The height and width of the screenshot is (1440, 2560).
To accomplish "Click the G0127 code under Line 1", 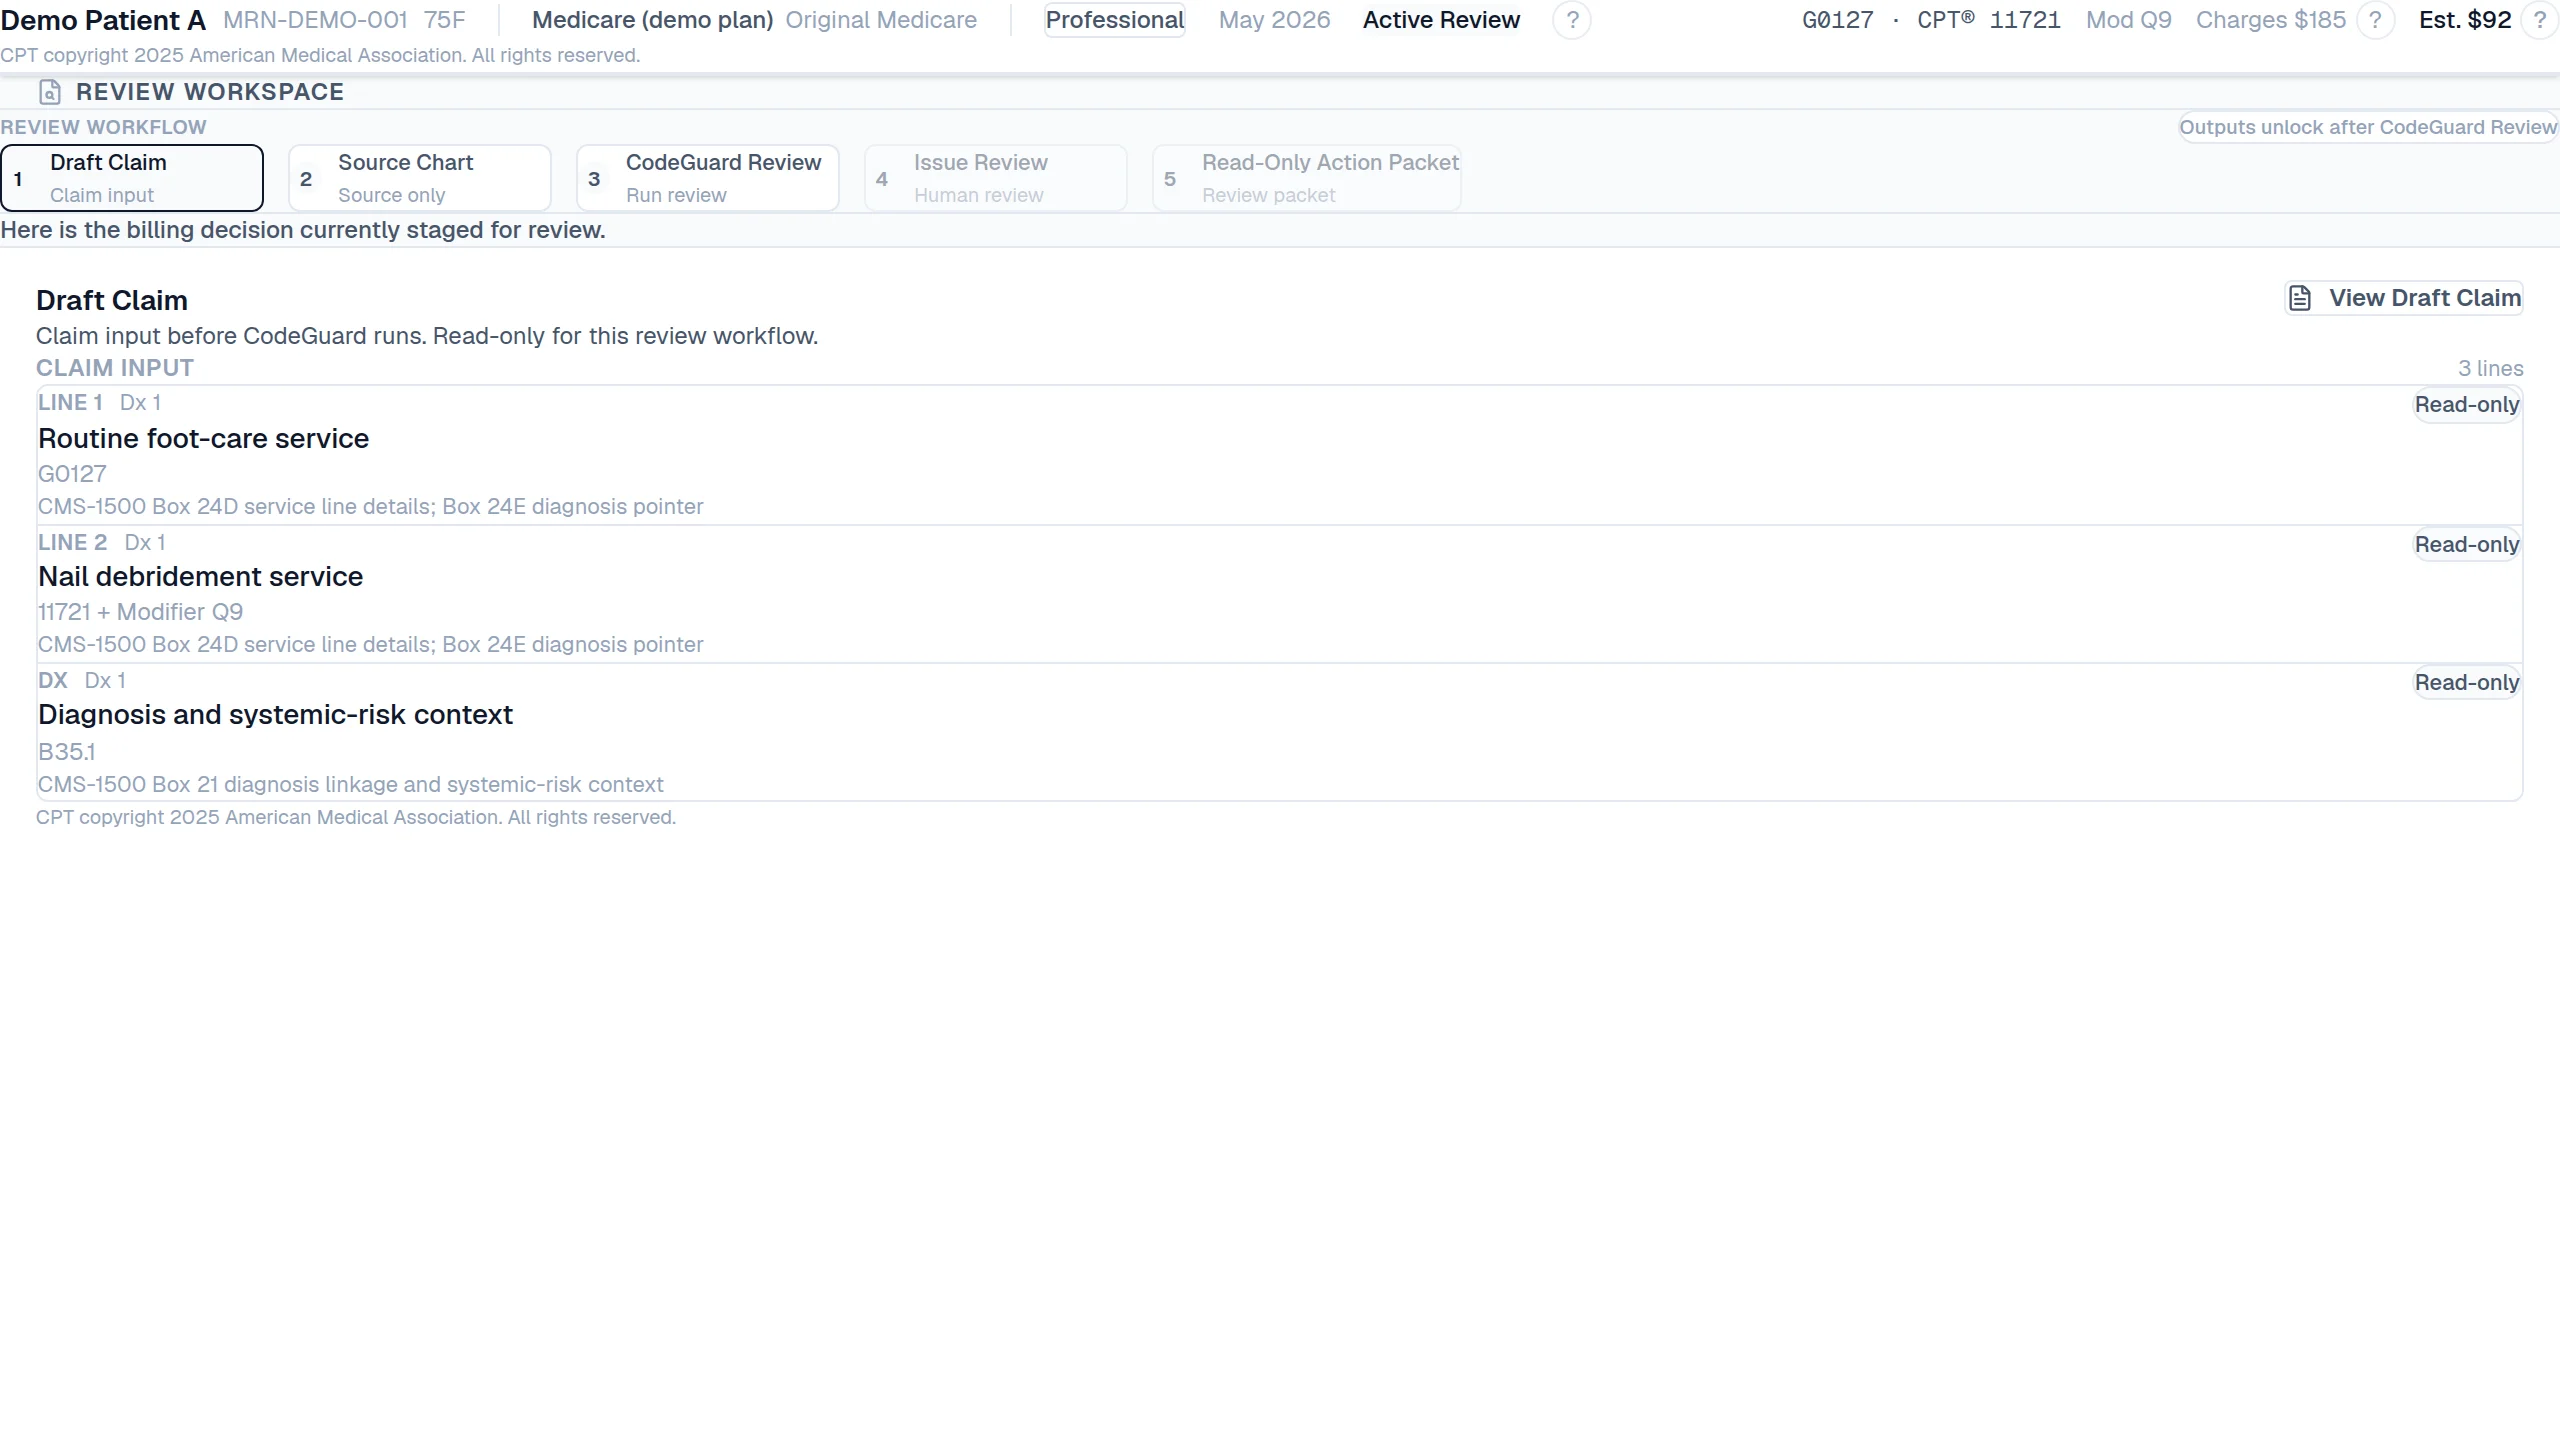I will click(72, 474).
